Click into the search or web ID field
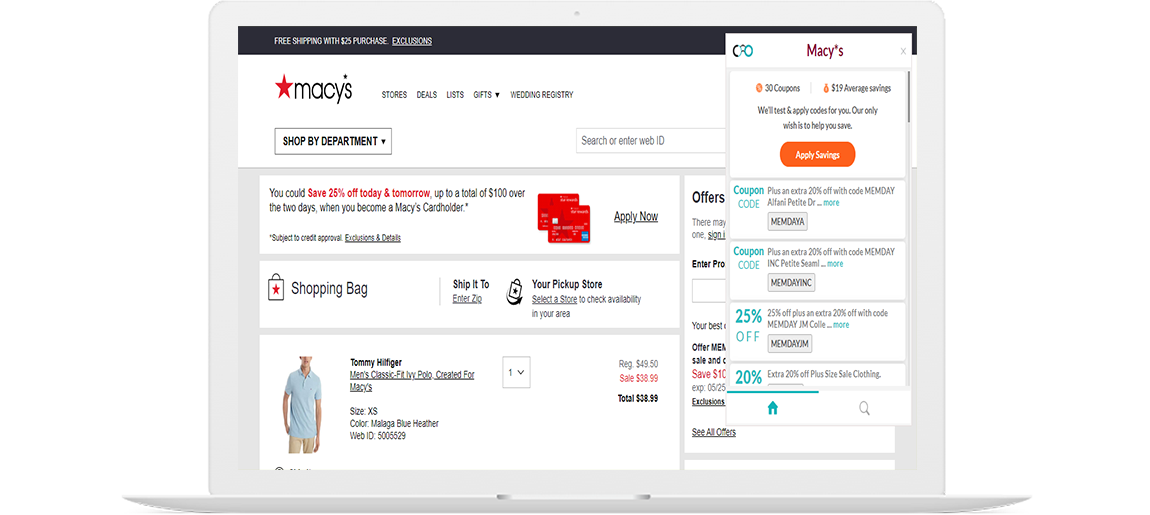Viewport: 1150px width, 515px height. click(x=651, y=140)
